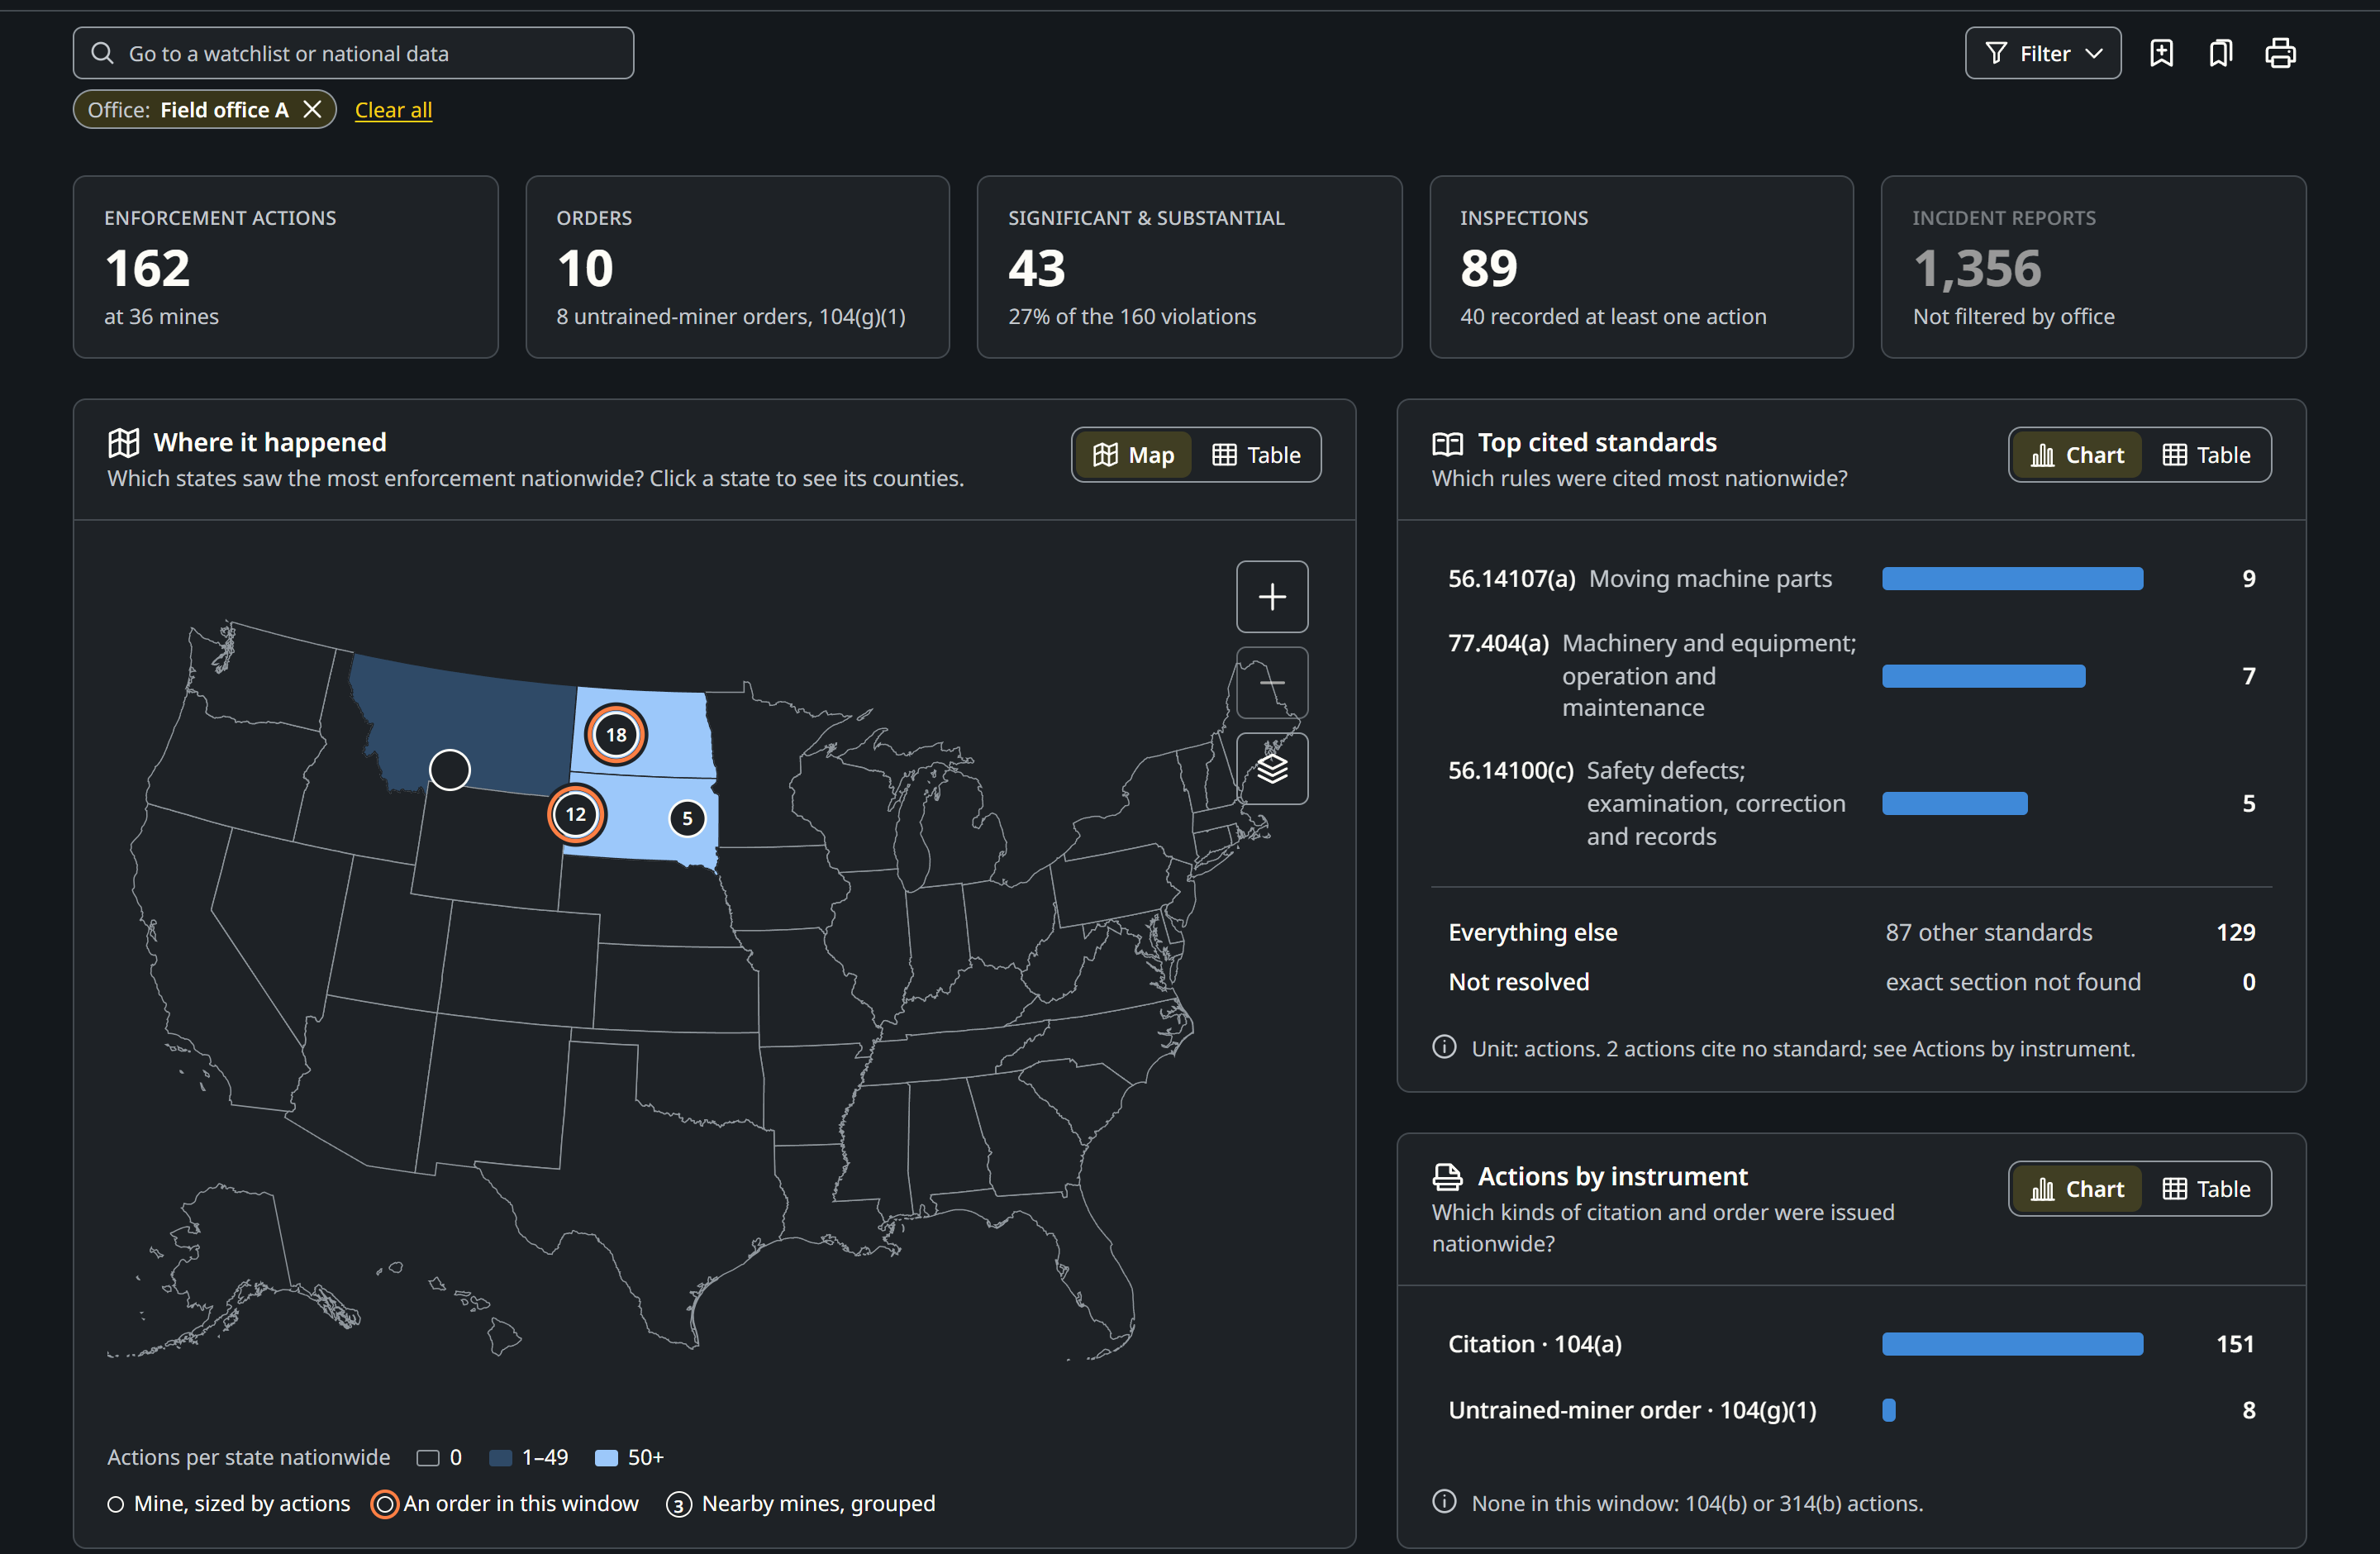Image resolution: width=2380 pixels, height=1554 pixels.
Task: Switch Where it happened to Table view
Action: pos(1256,455)
